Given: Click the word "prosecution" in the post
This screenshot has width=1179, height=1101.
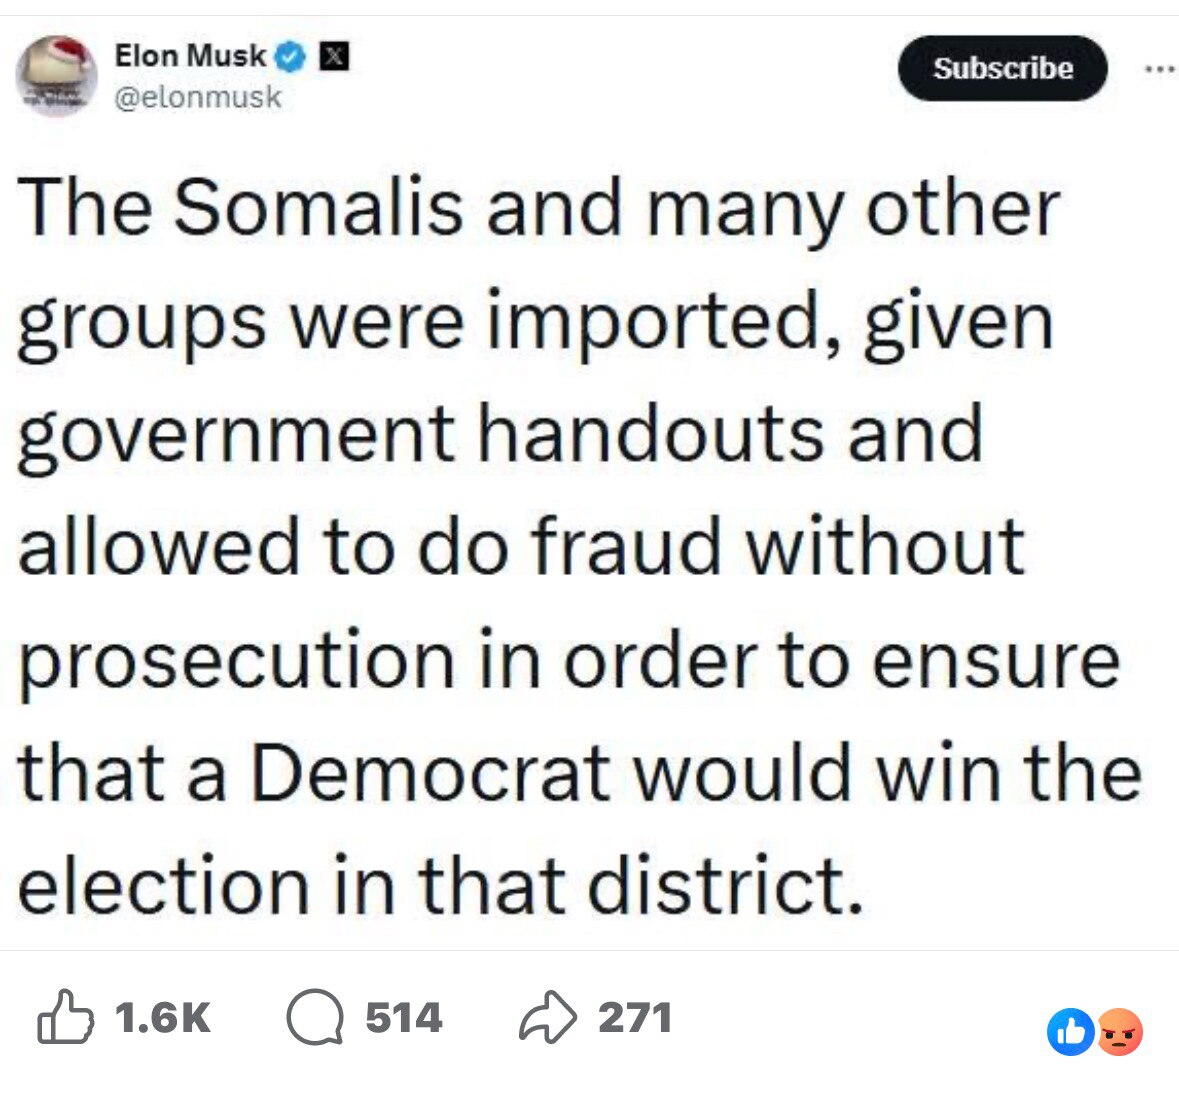Looking at the screenshot, I should pyautogui.click(x=236, y=660).
